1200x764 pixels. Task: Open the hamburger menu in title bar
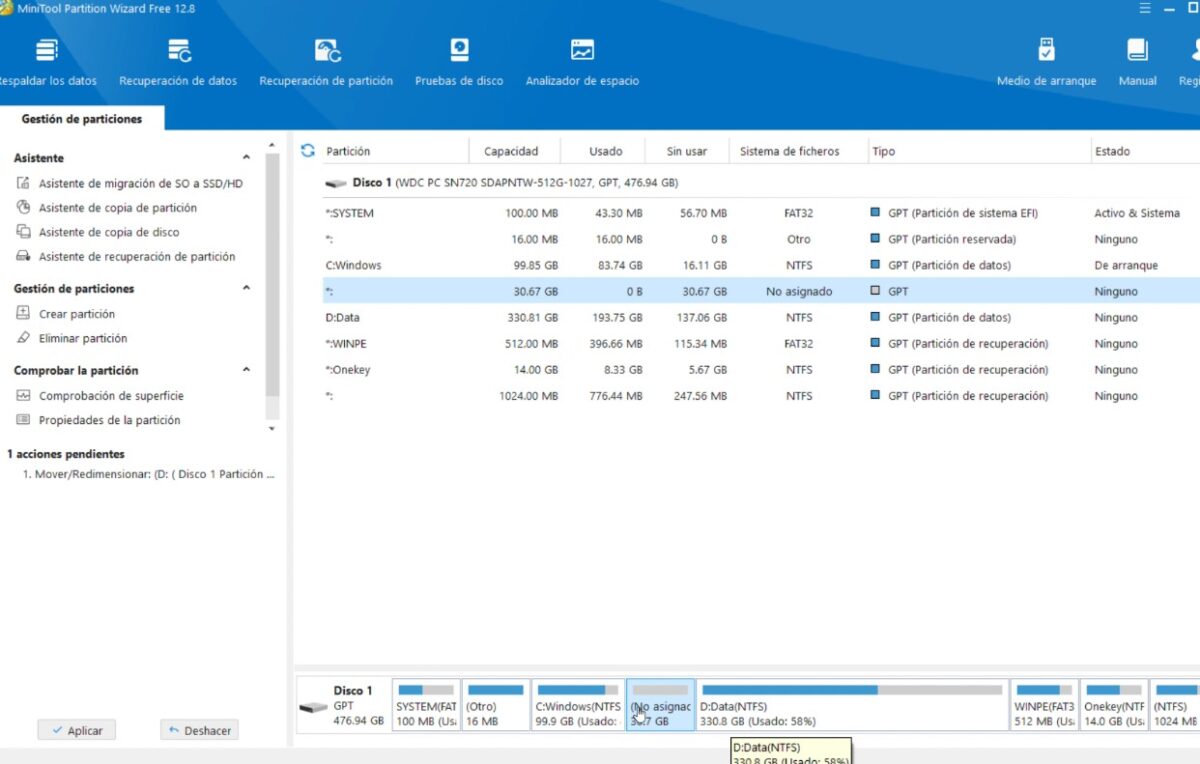click(x=1145, y=9)
